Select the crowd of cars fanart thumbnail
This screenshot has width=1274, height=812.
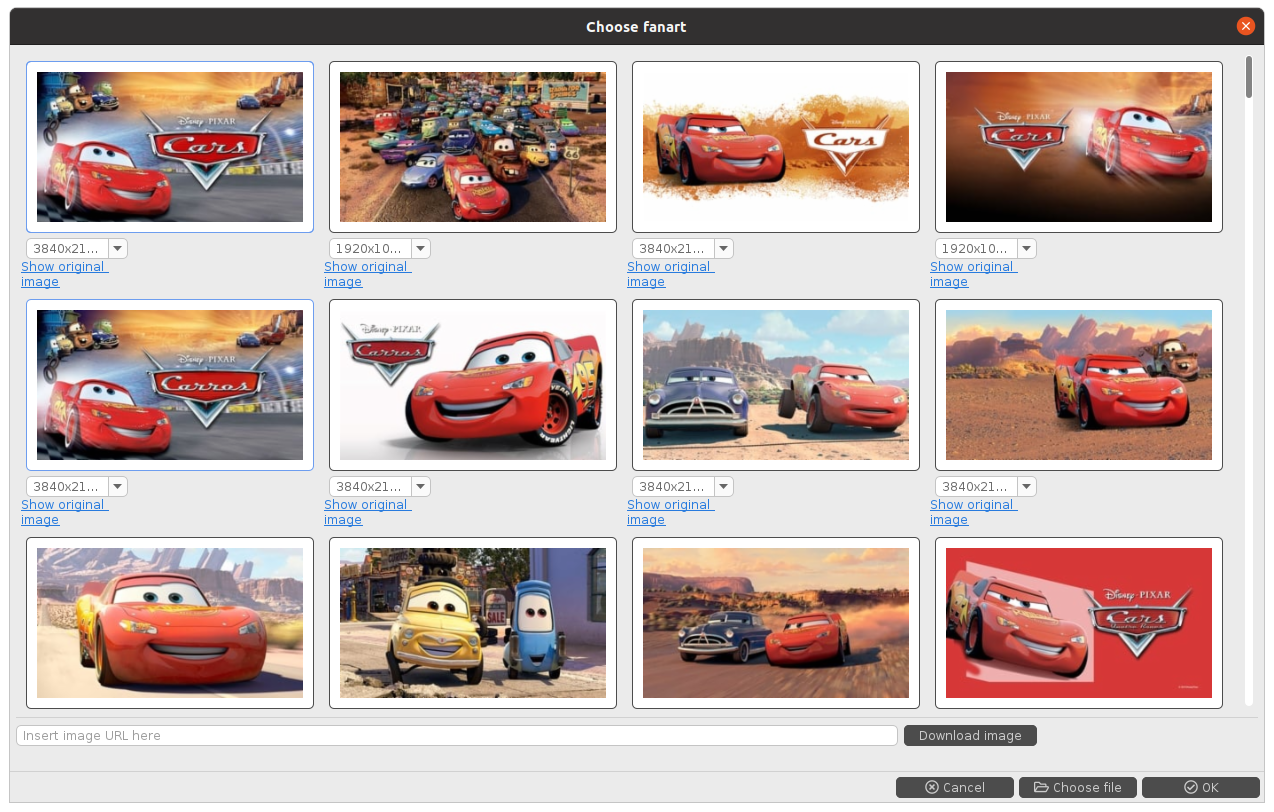pos(473,147)
